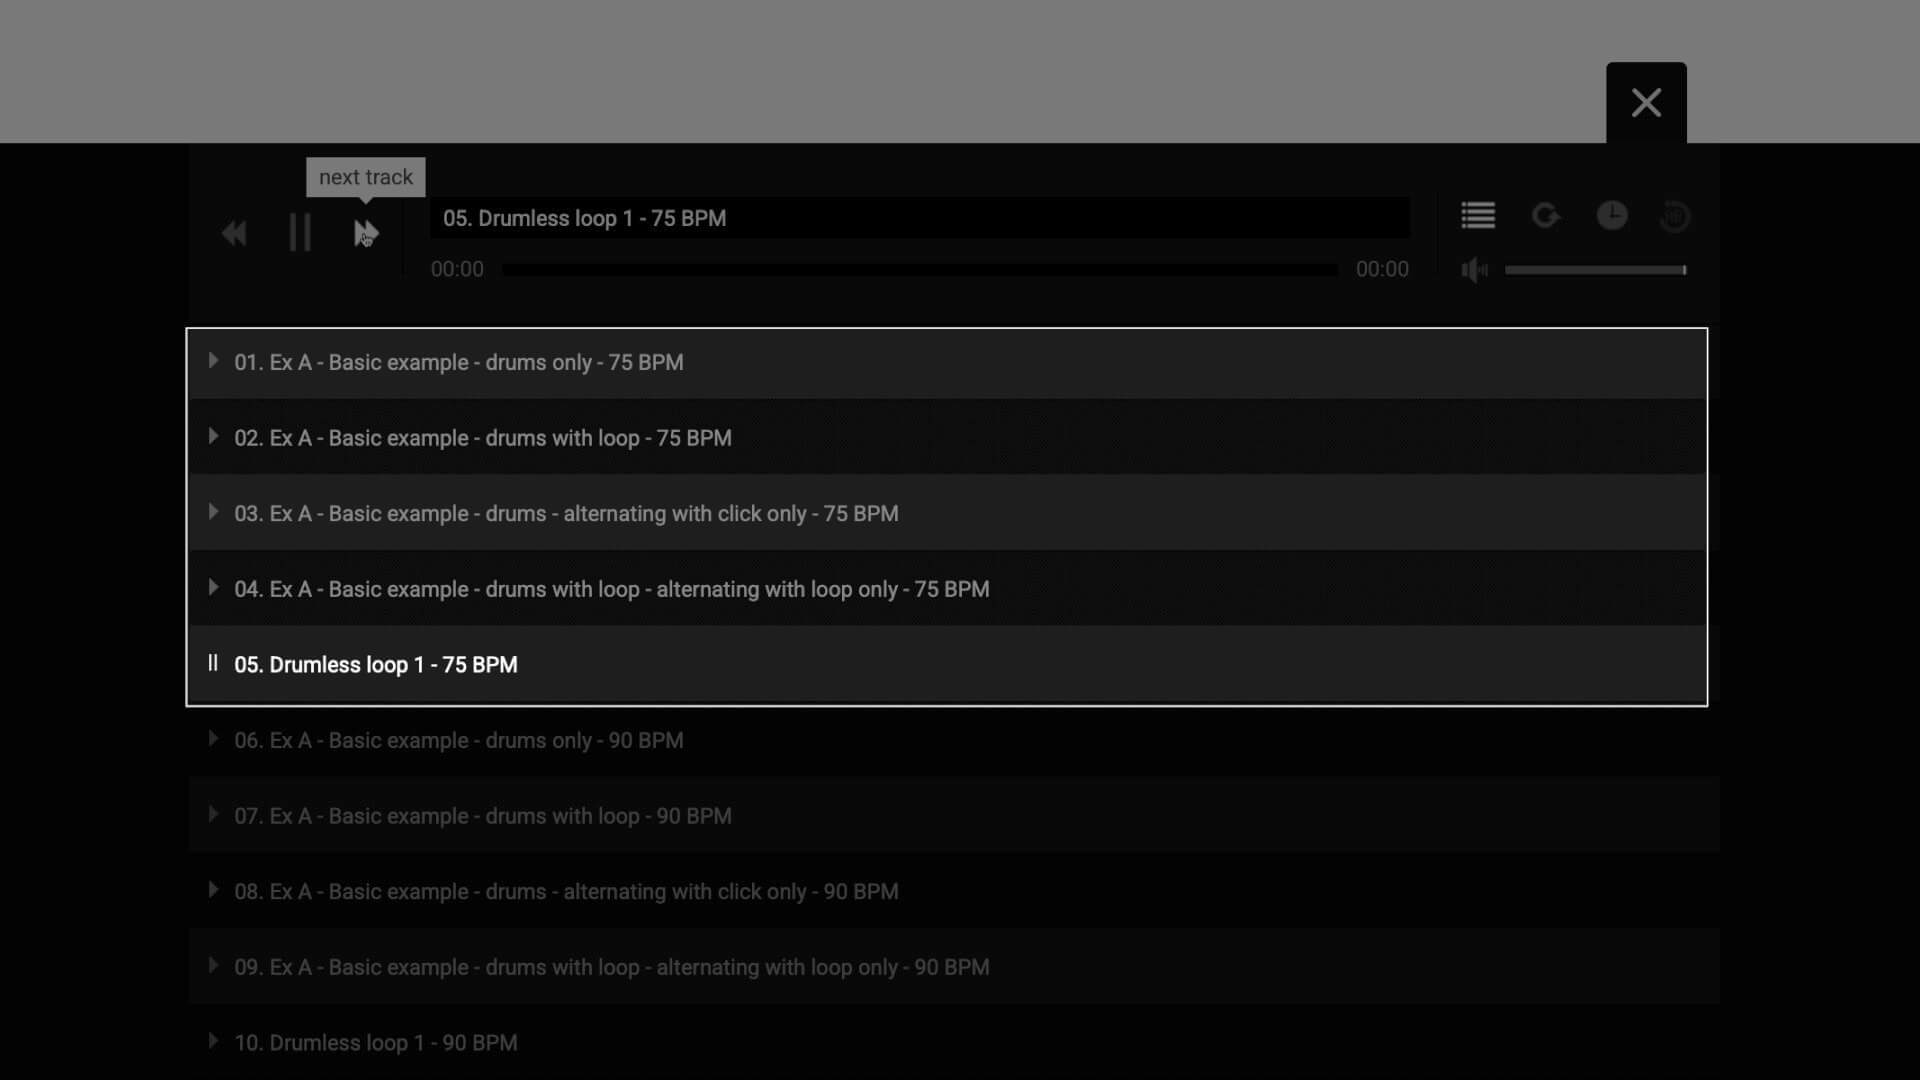Toggle the playlist list view icon
This screenshot has height=1080, width=1920.
point(1477,215)
